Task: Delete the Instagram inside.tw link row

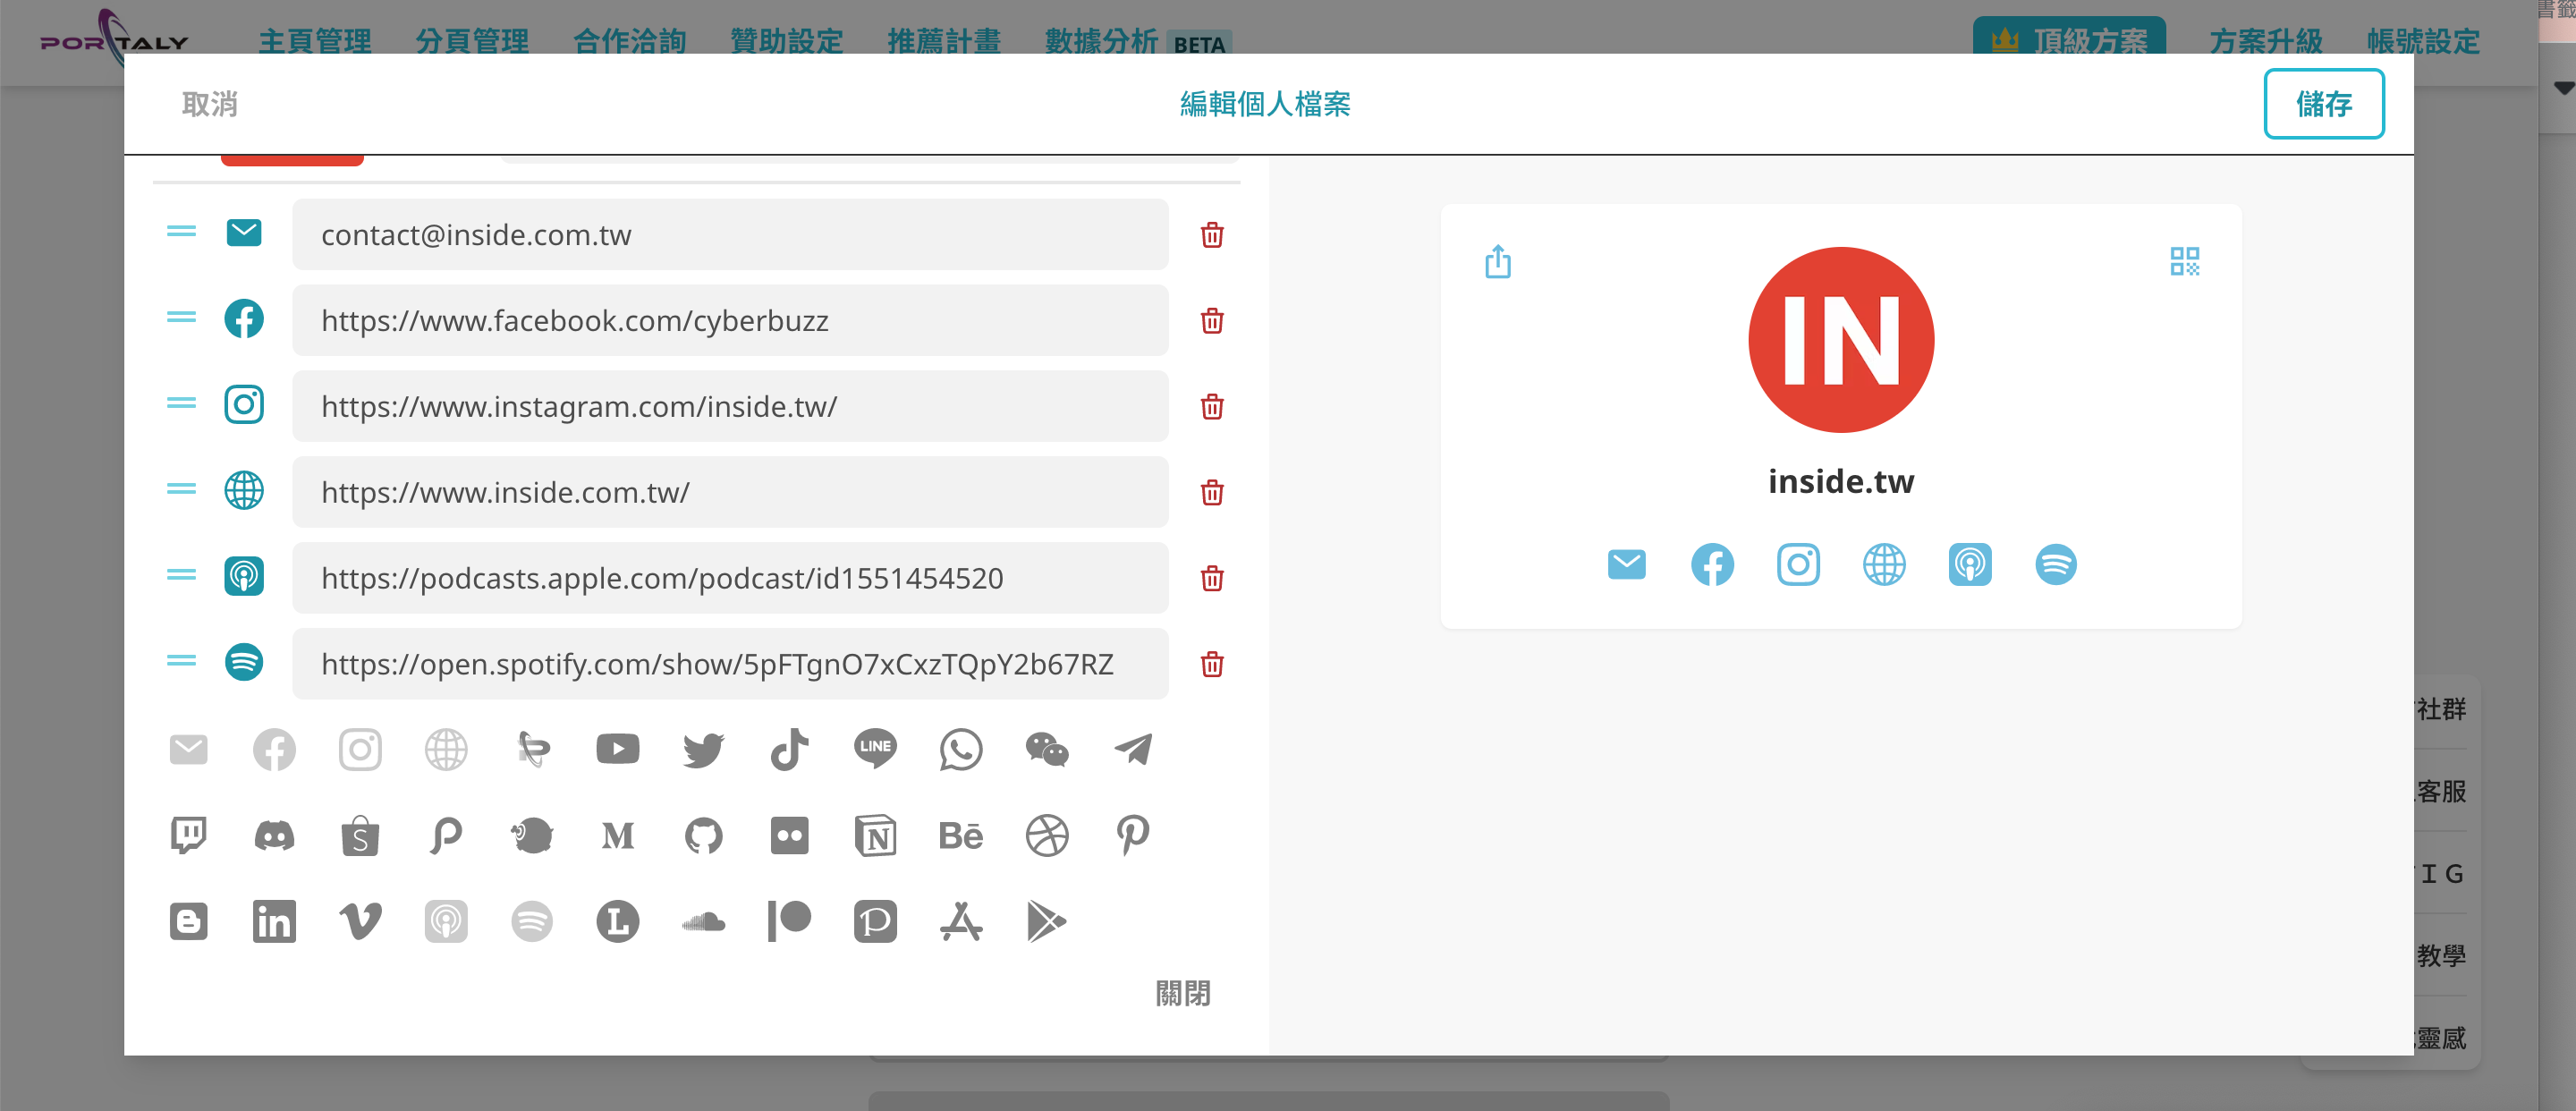Action: pos(1212,407)
